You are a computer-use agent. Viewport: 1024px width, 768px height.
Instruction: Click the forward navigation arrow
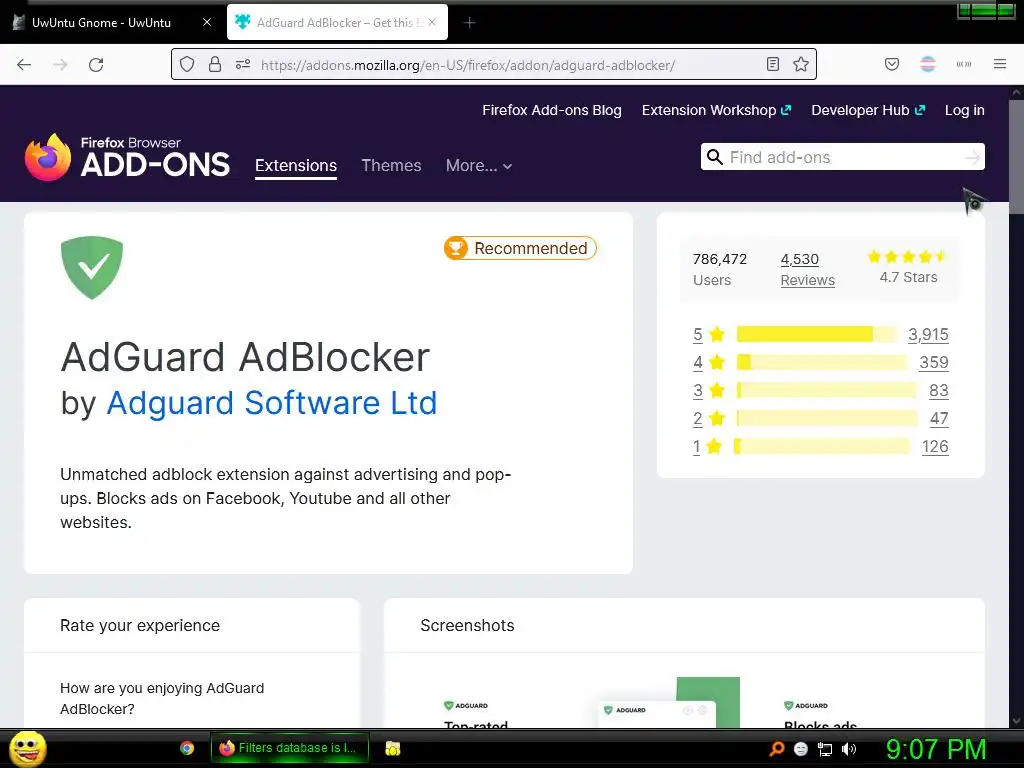(x=60, y=65)
